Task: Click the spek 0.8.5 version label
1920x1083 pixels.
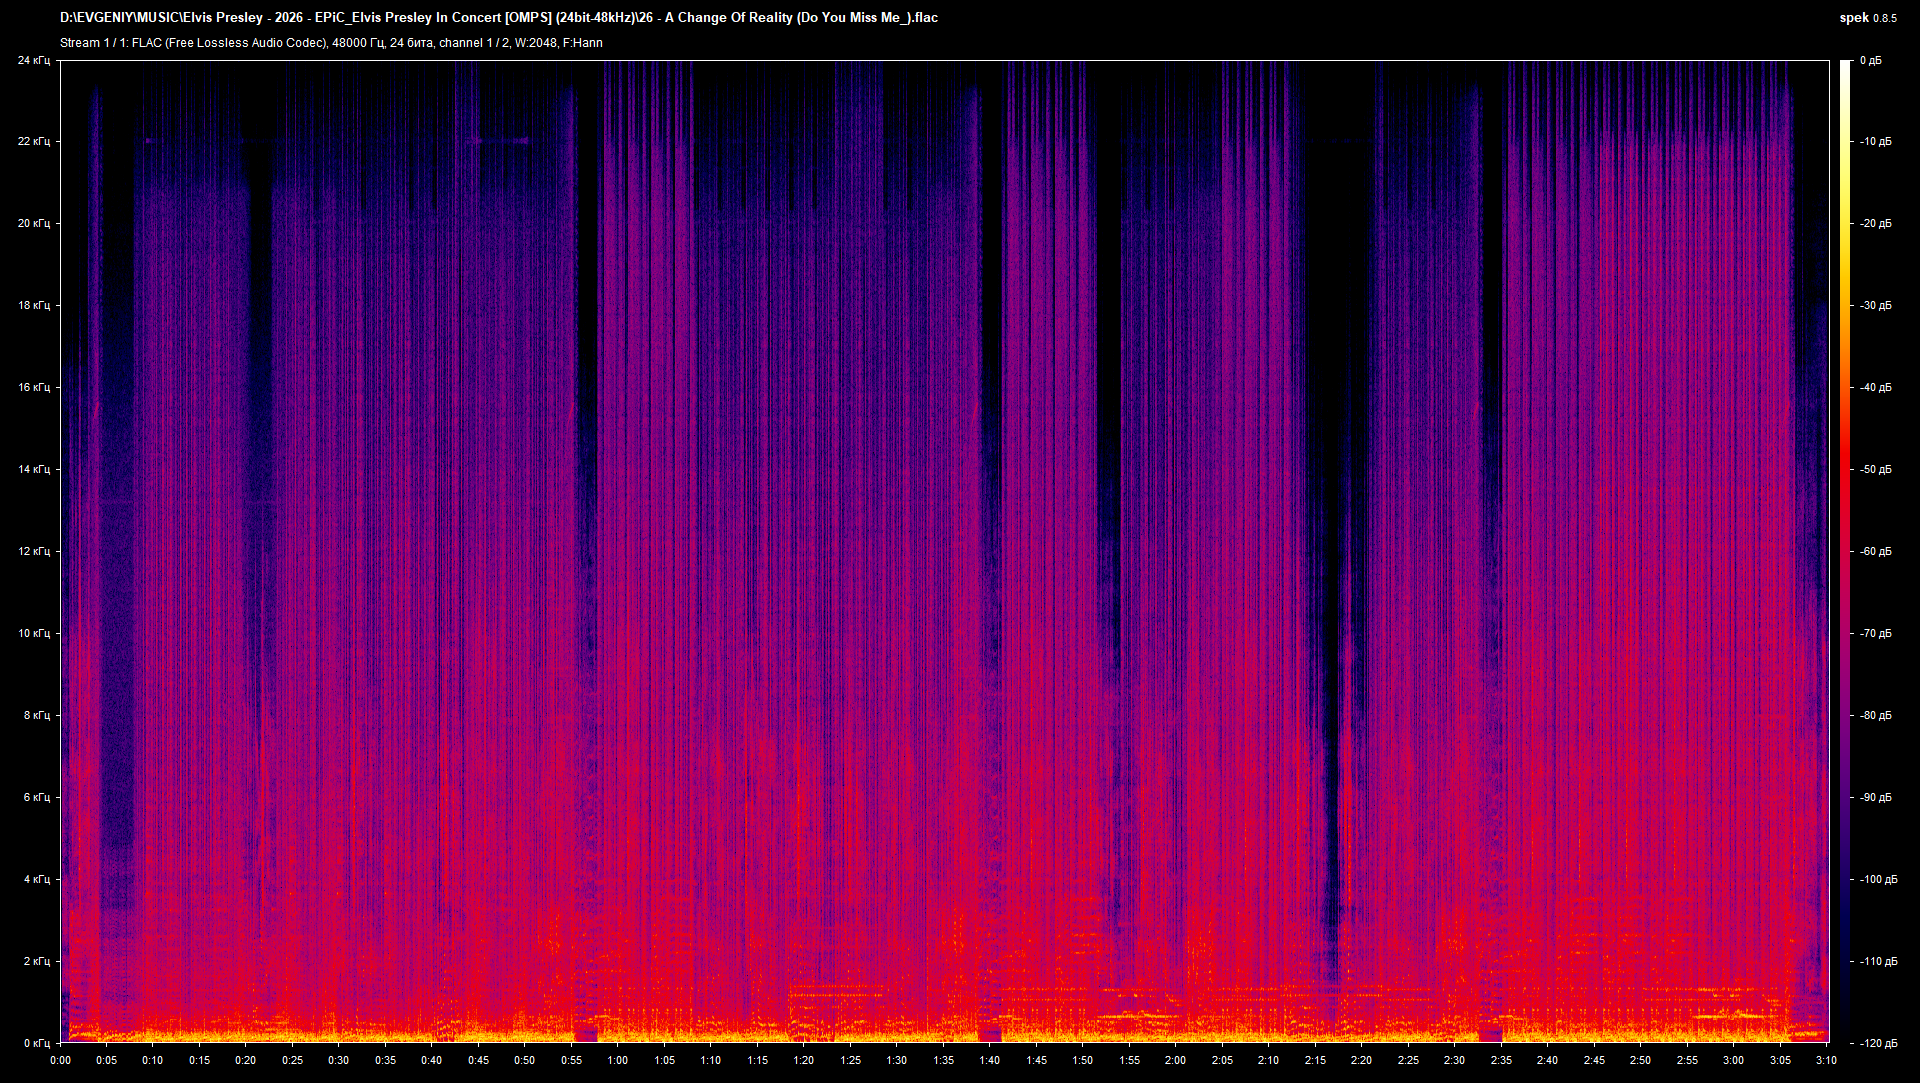Action: tap(1868, 17)
